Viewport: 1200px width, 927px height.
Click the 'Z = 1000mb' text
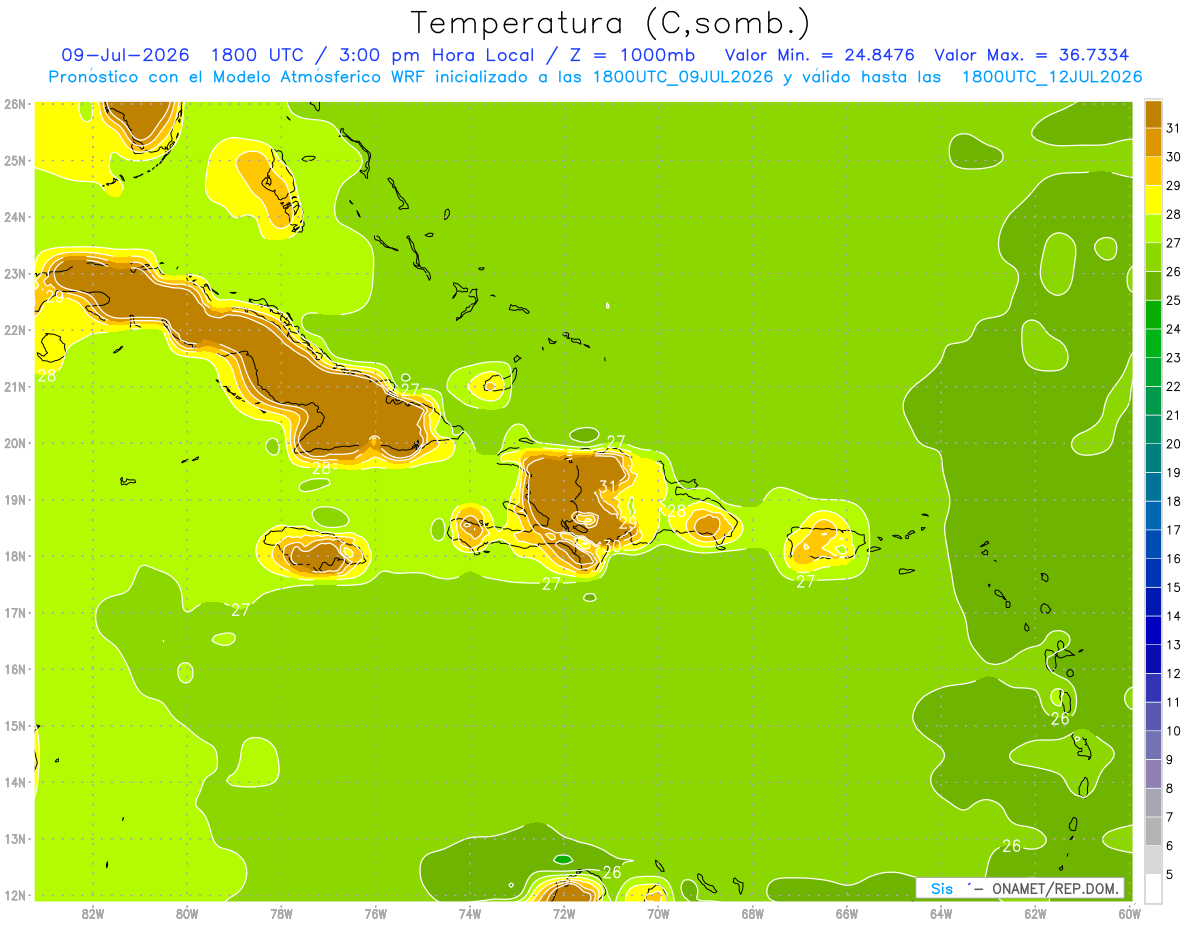[631, 55]
